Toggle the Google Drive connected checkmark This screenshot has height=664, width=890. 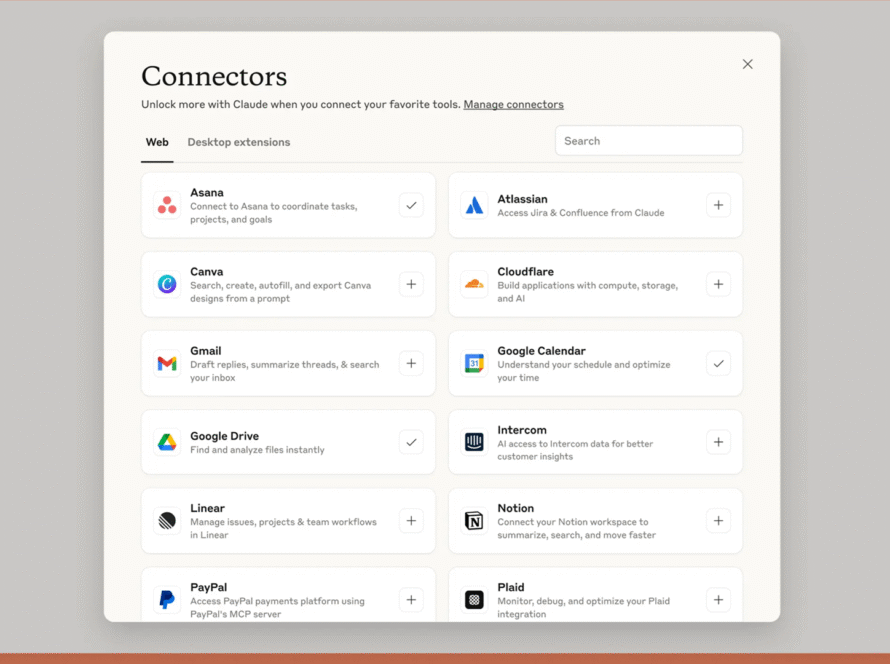(411, 442)
